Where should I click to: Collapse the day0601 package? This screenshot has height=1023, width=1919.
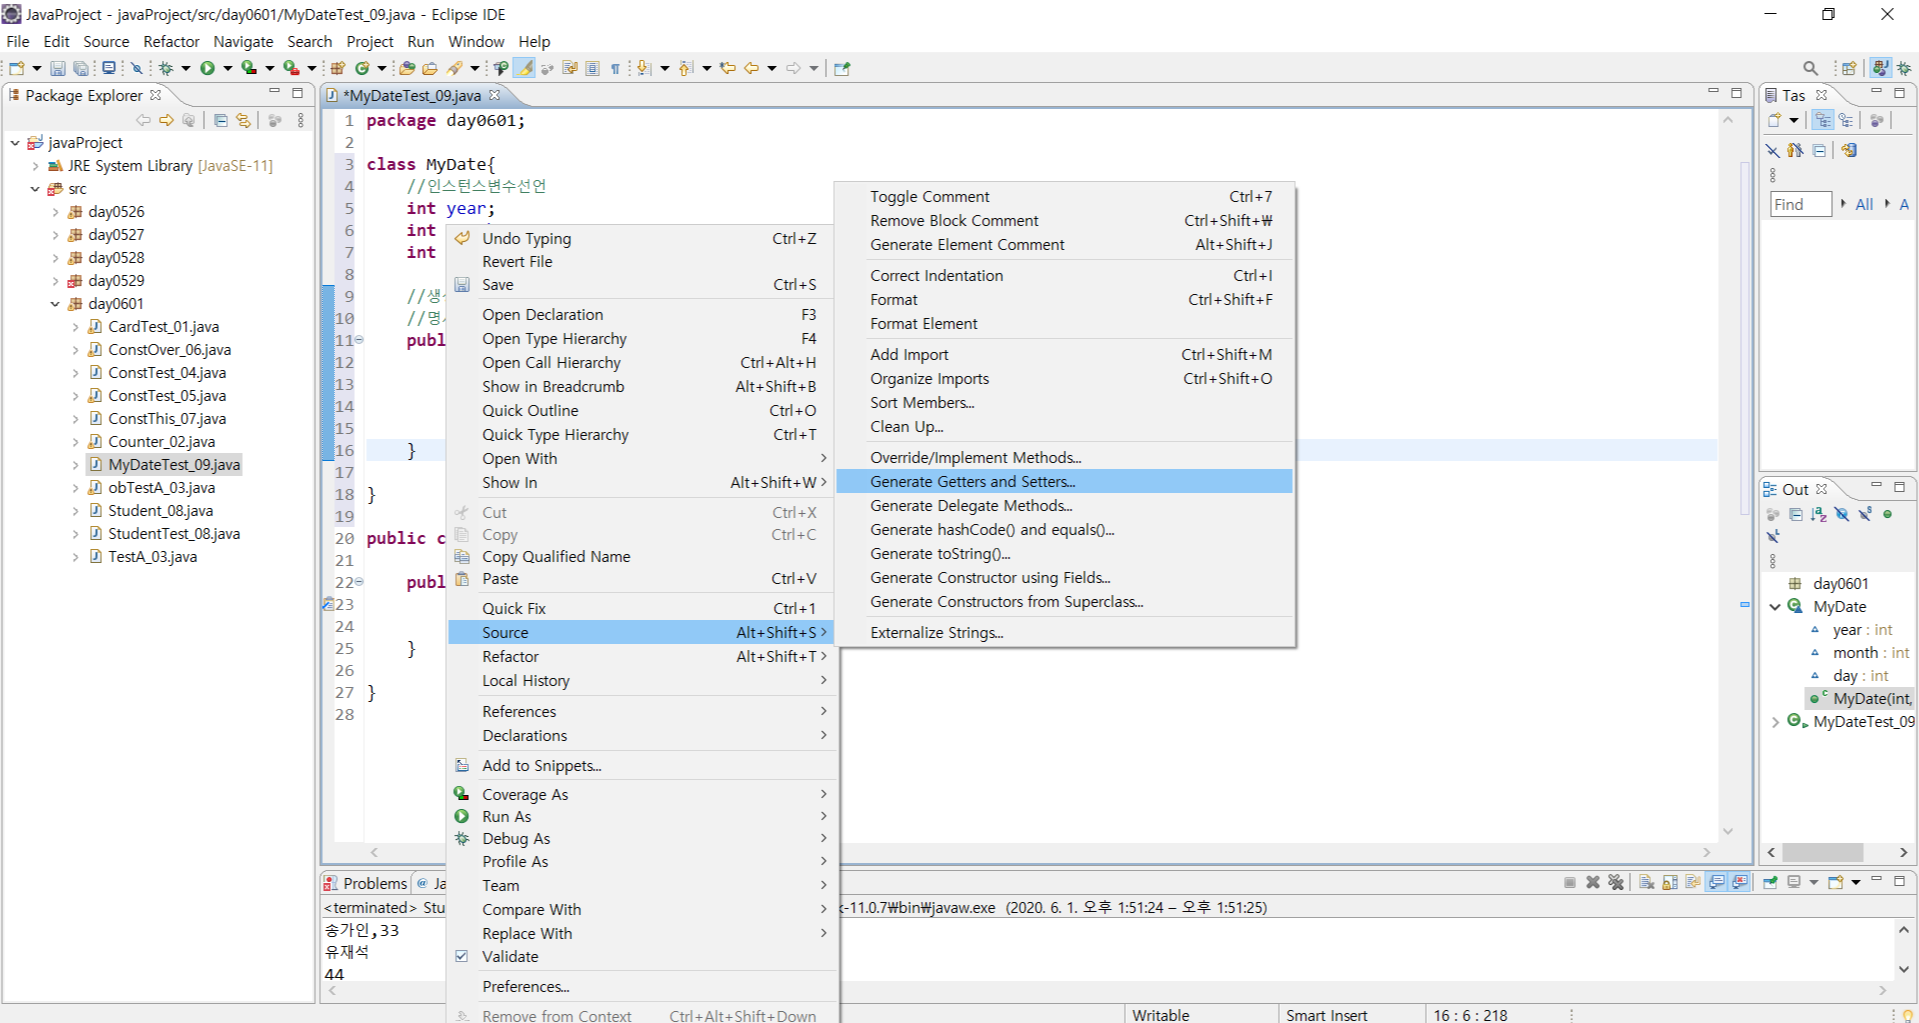point(55,304)
